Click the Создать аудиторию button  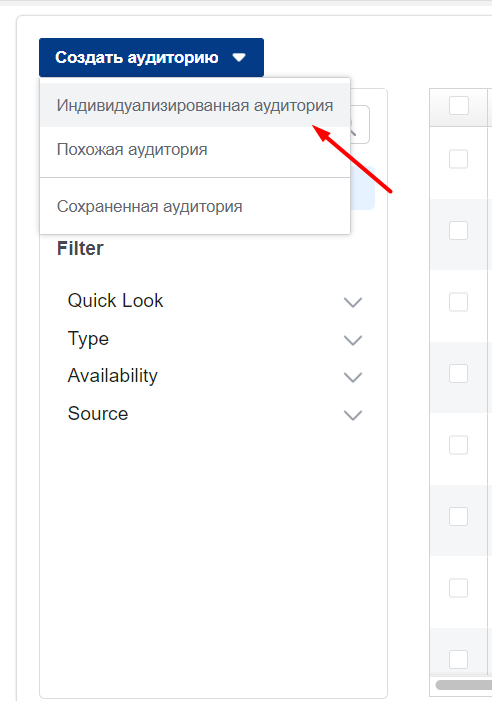[151, 58]
